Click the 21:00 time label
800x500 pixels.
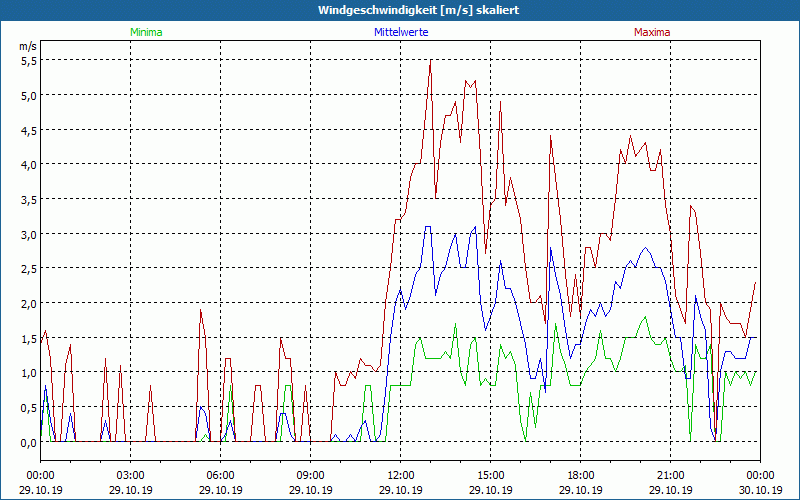pos(670,476)
